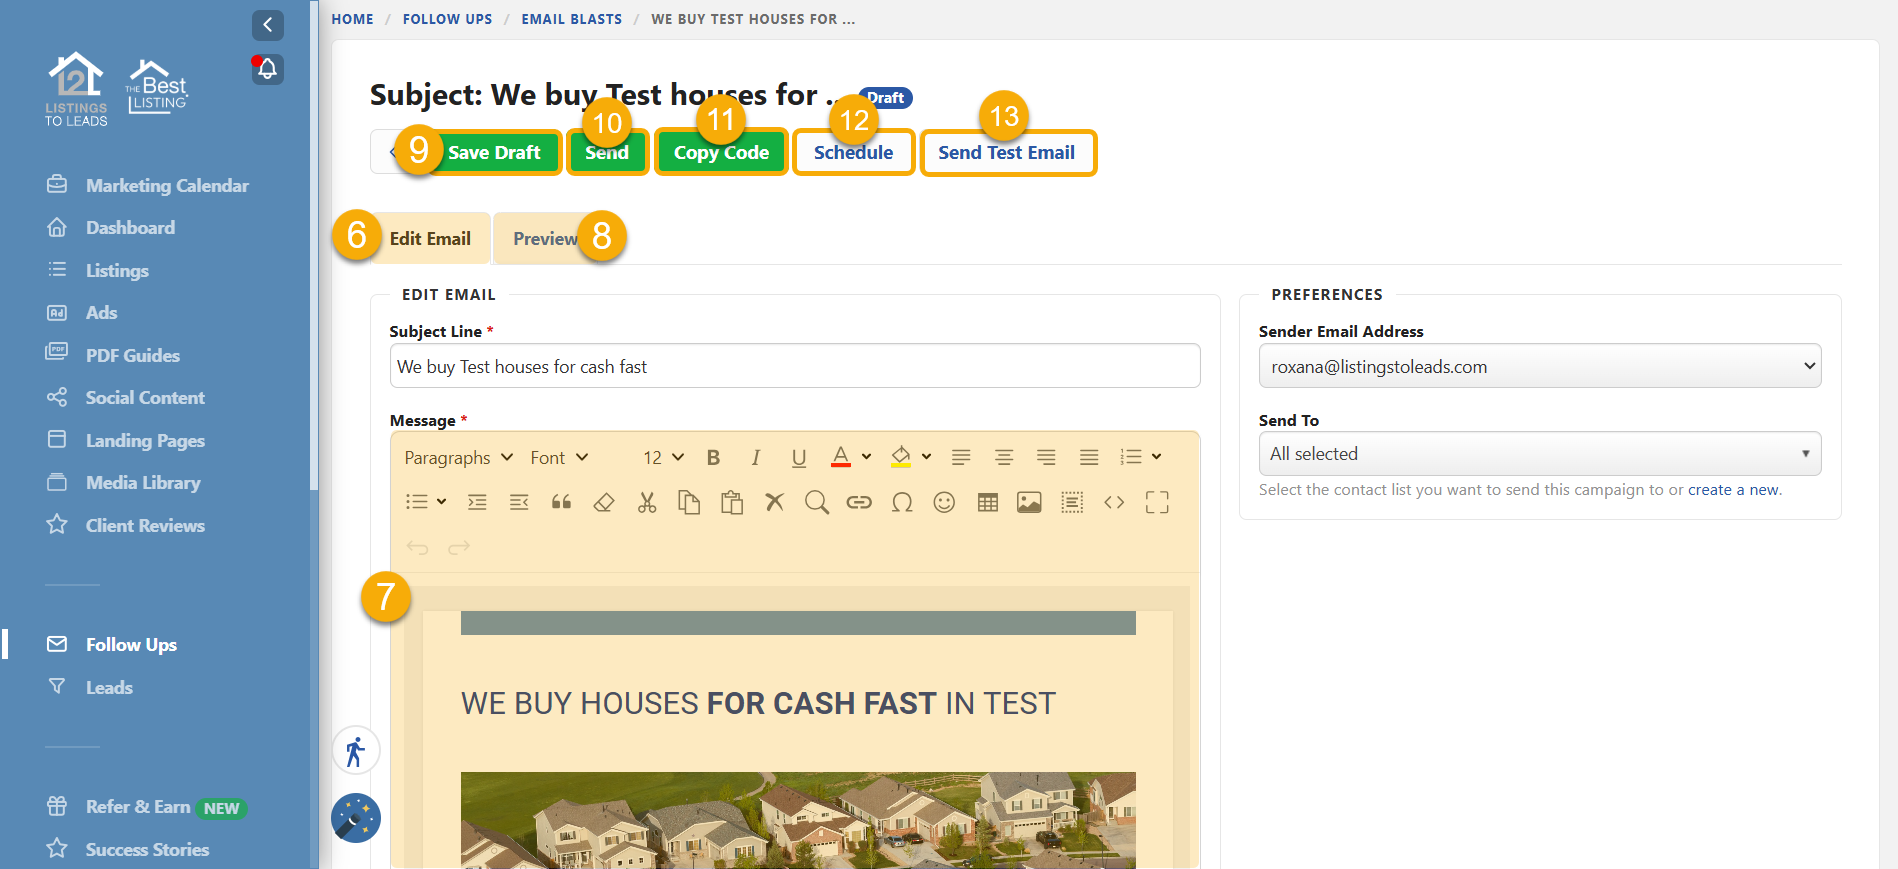Open the notifications bell in the sidebar
1898x869 pixels.
(x=267, y=69)
